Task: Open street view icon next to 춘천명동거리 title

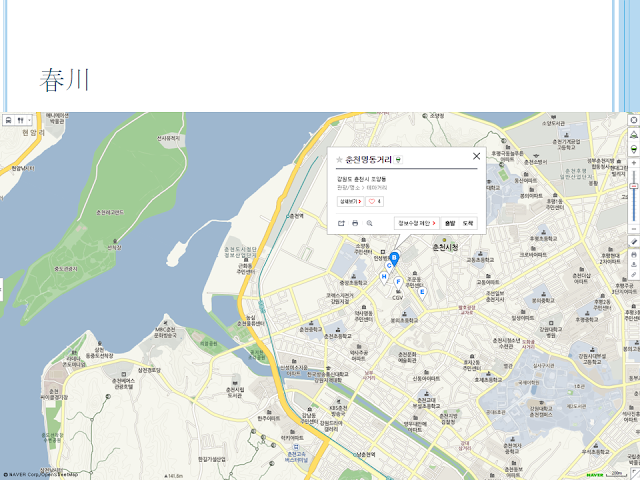Action: click(x=399, y=160)
